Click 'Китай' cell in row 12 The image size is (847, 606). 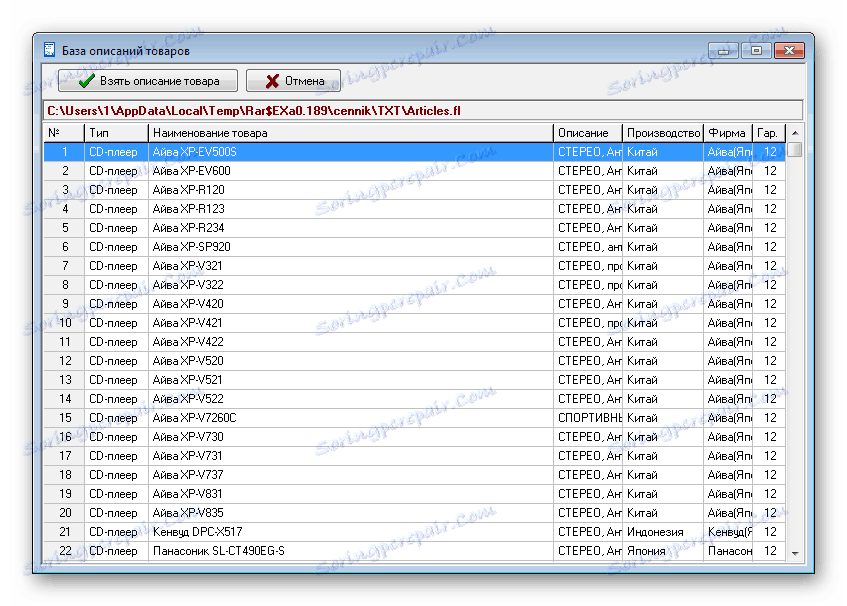point(663,361)
